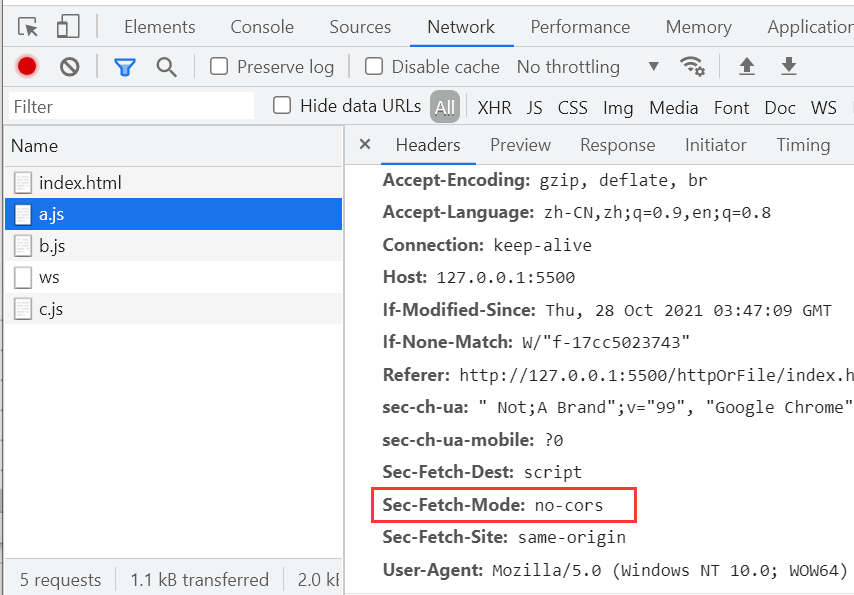Import HAR file
This screenshot has width=854, height=595.
pyautogui.click(x=747, y=66)
